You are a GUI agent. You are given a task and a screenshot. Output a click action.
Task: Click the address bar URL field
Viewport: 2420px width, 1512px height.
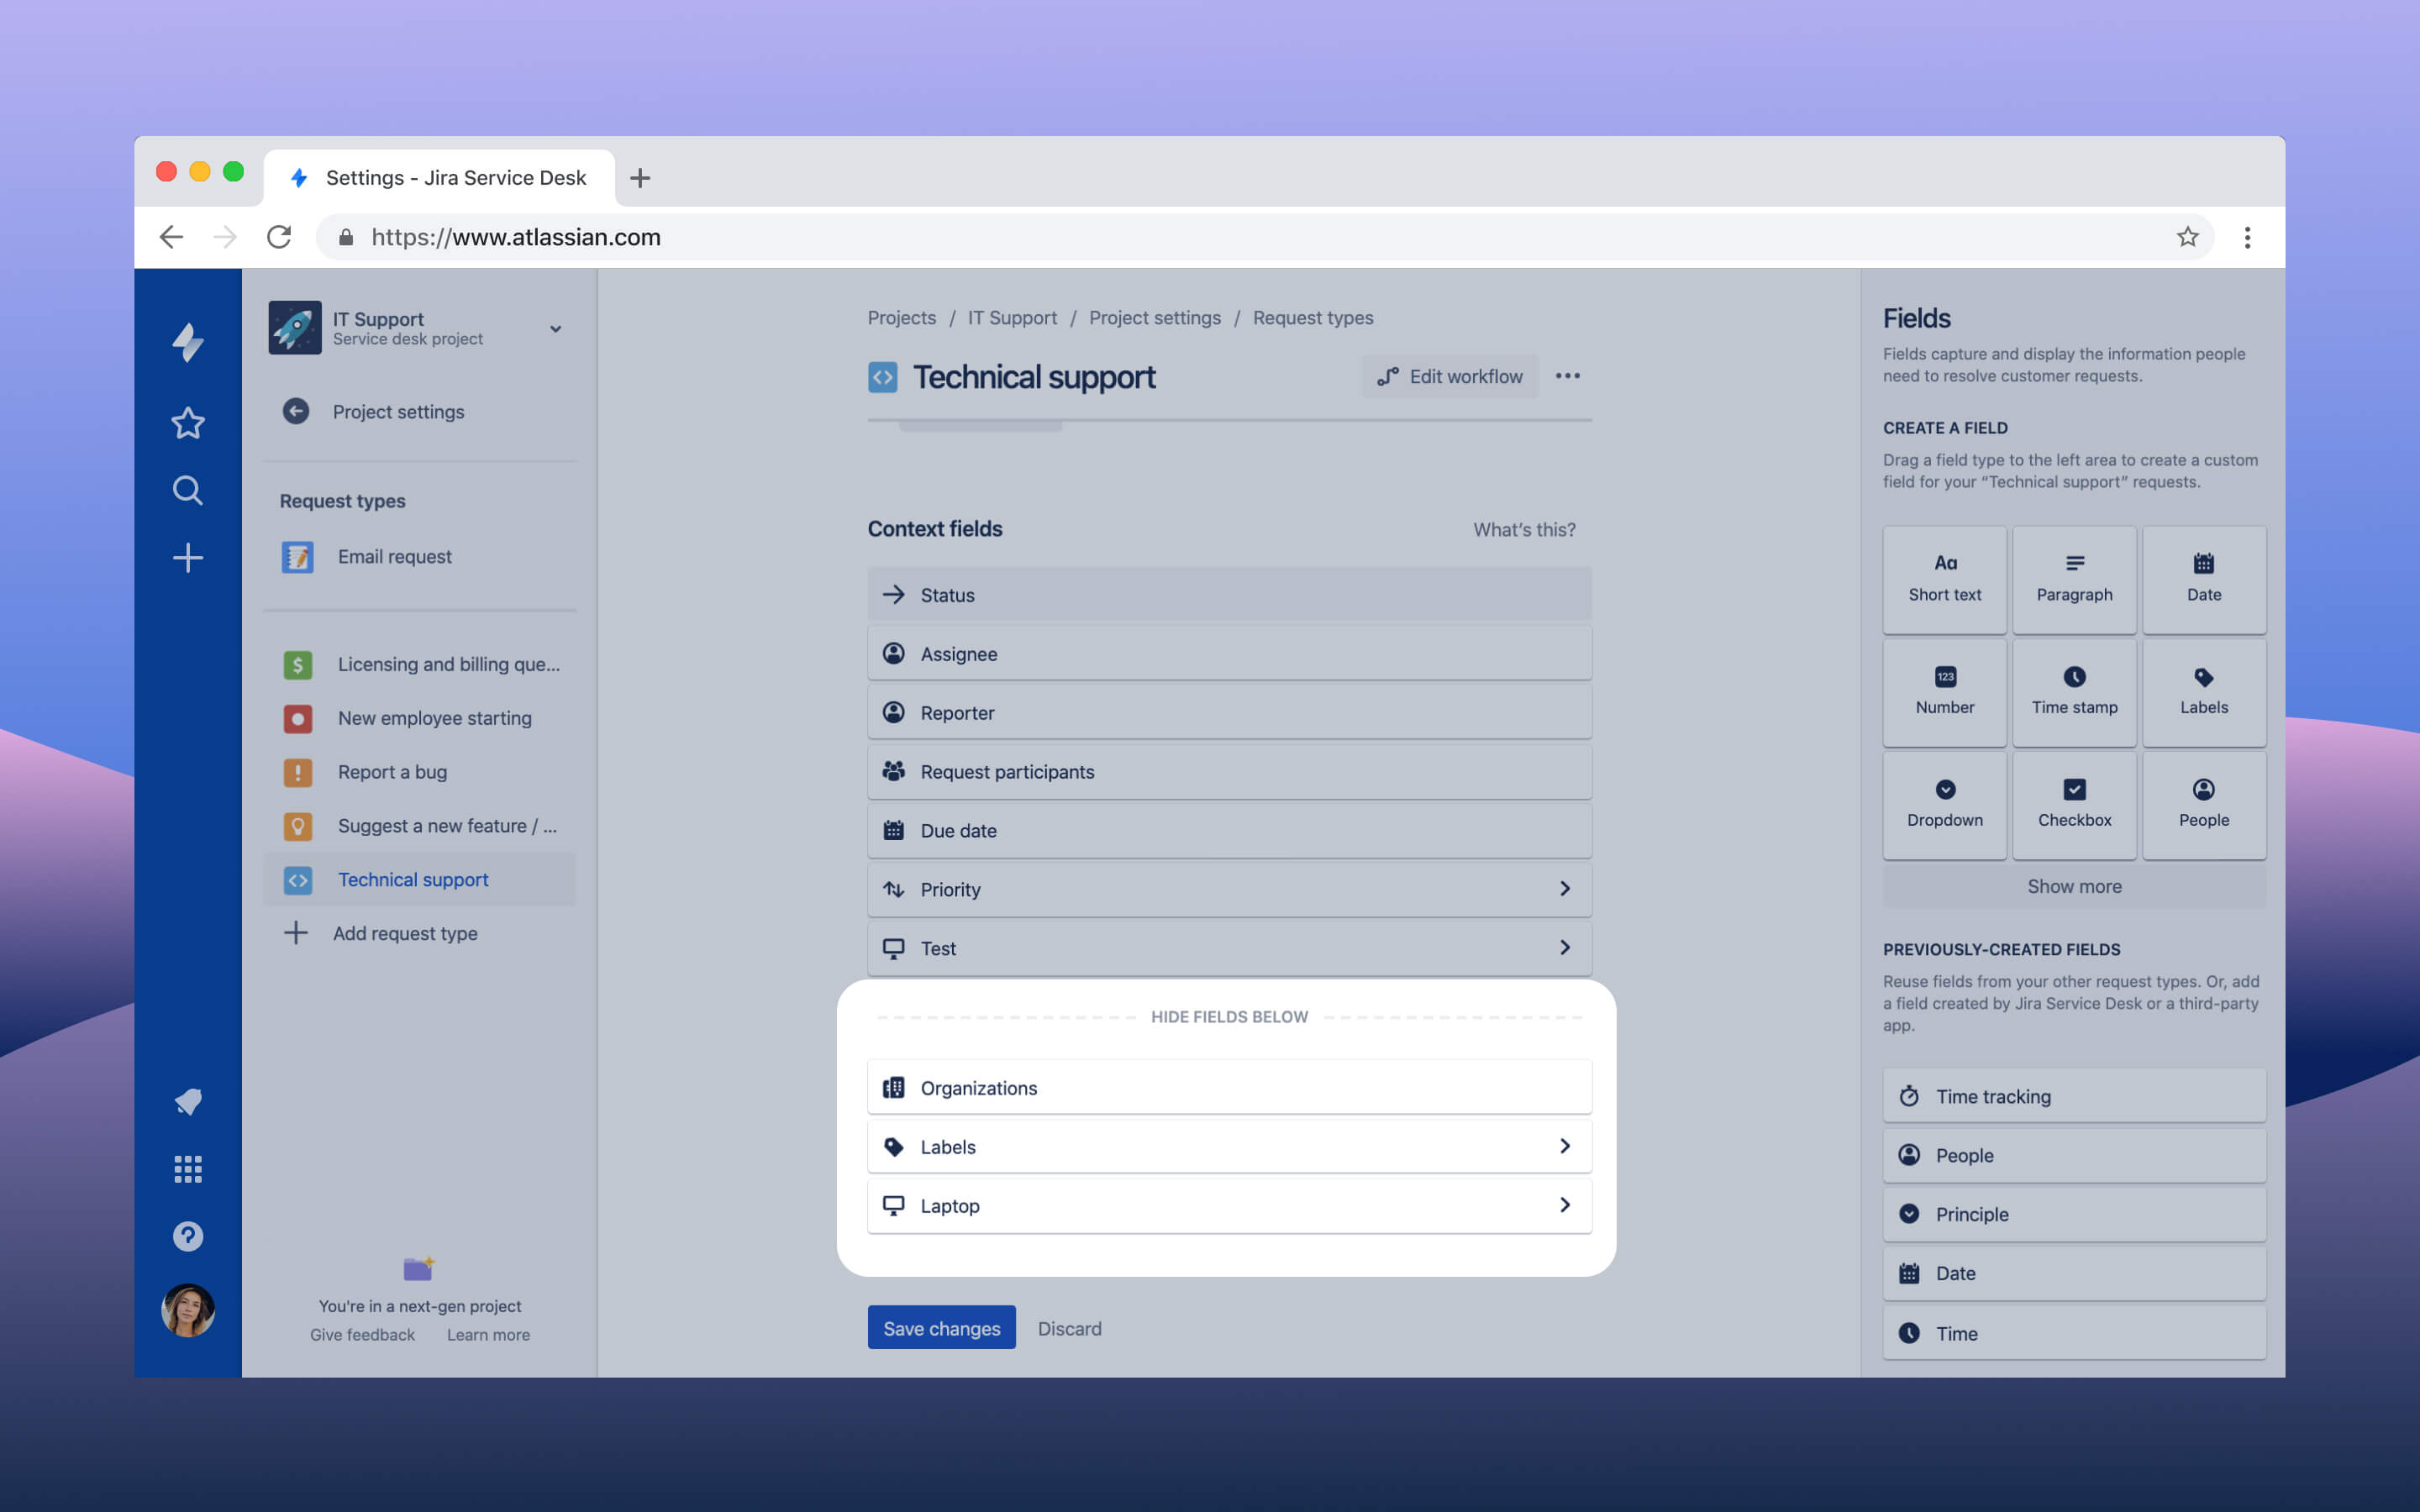tap(1265, 237)
